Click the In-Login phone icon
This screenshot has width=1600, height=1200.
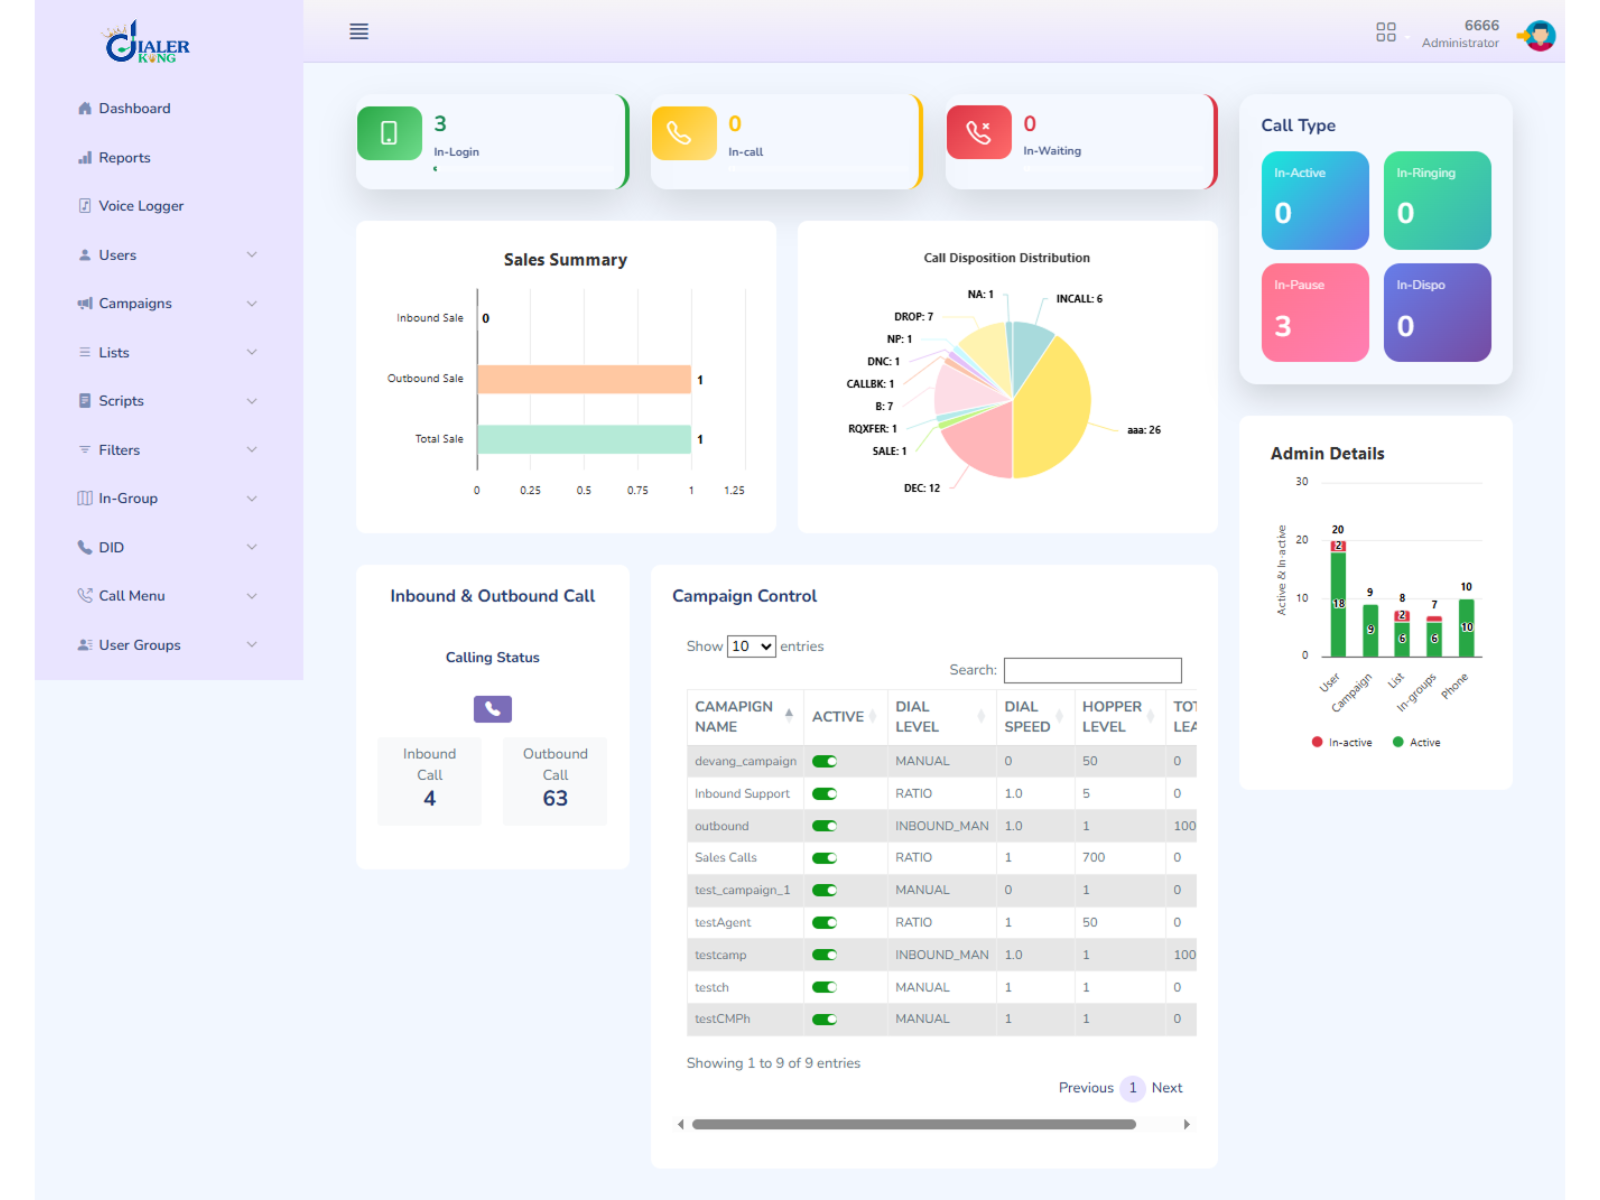389,132
